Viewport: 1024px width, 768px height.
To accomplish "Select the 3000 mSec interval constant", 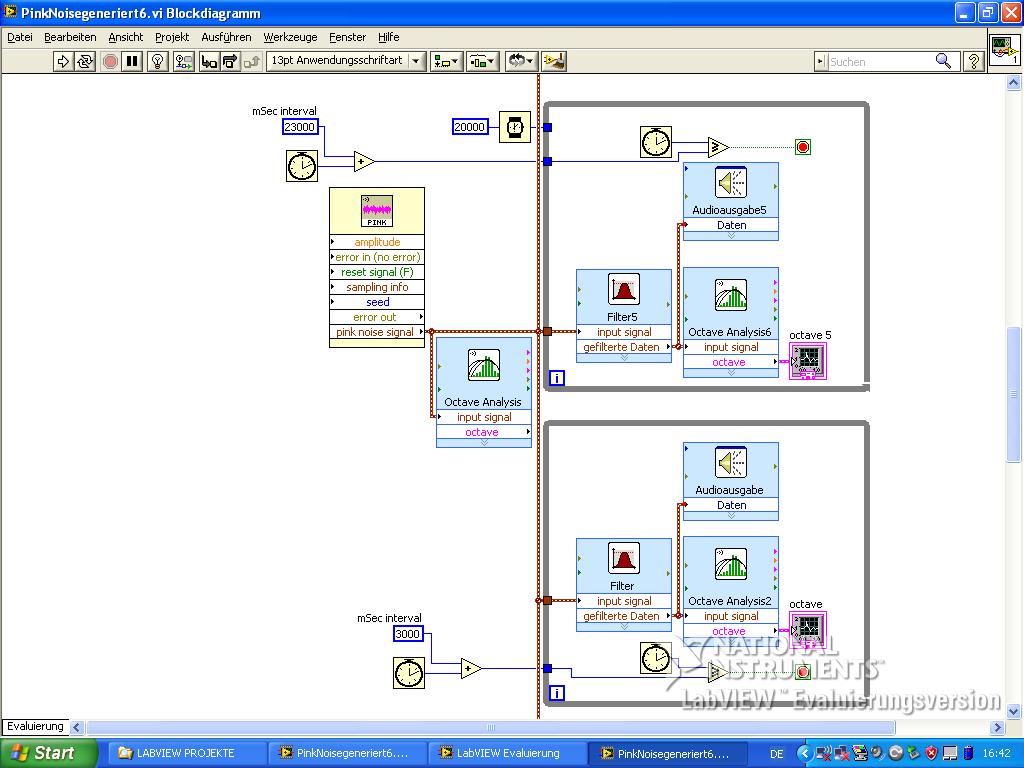I will click(408, 633).
